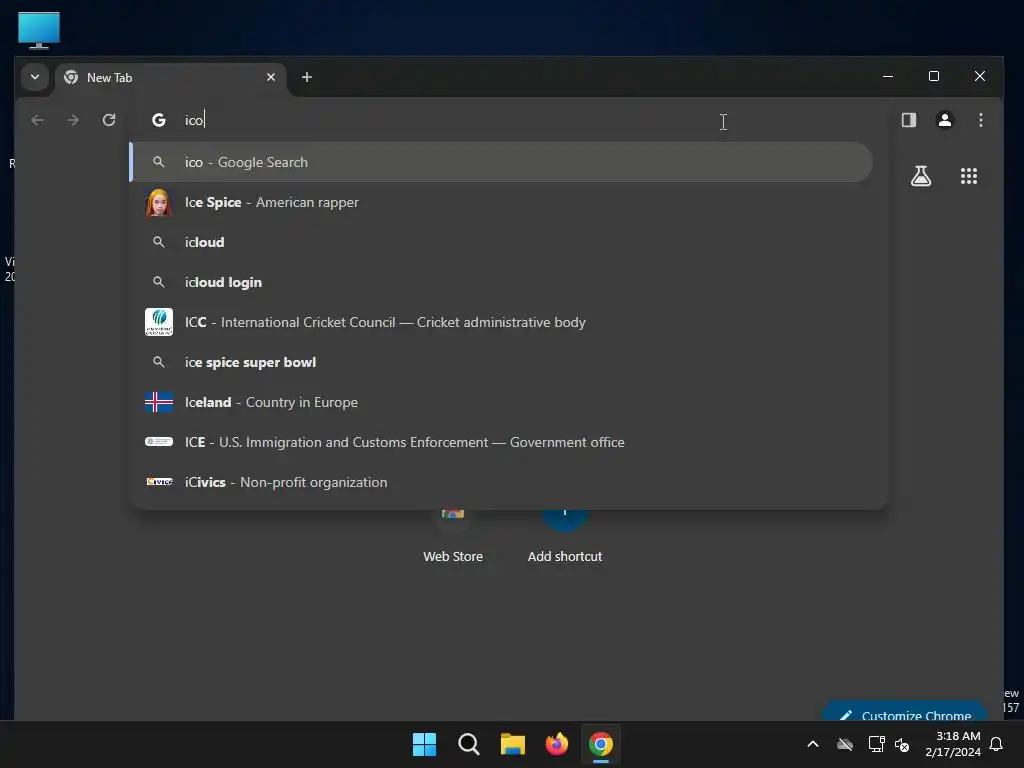1024x768 pixels.
Task: Open the Windows Start menu
Action: (x=424, y=744)
